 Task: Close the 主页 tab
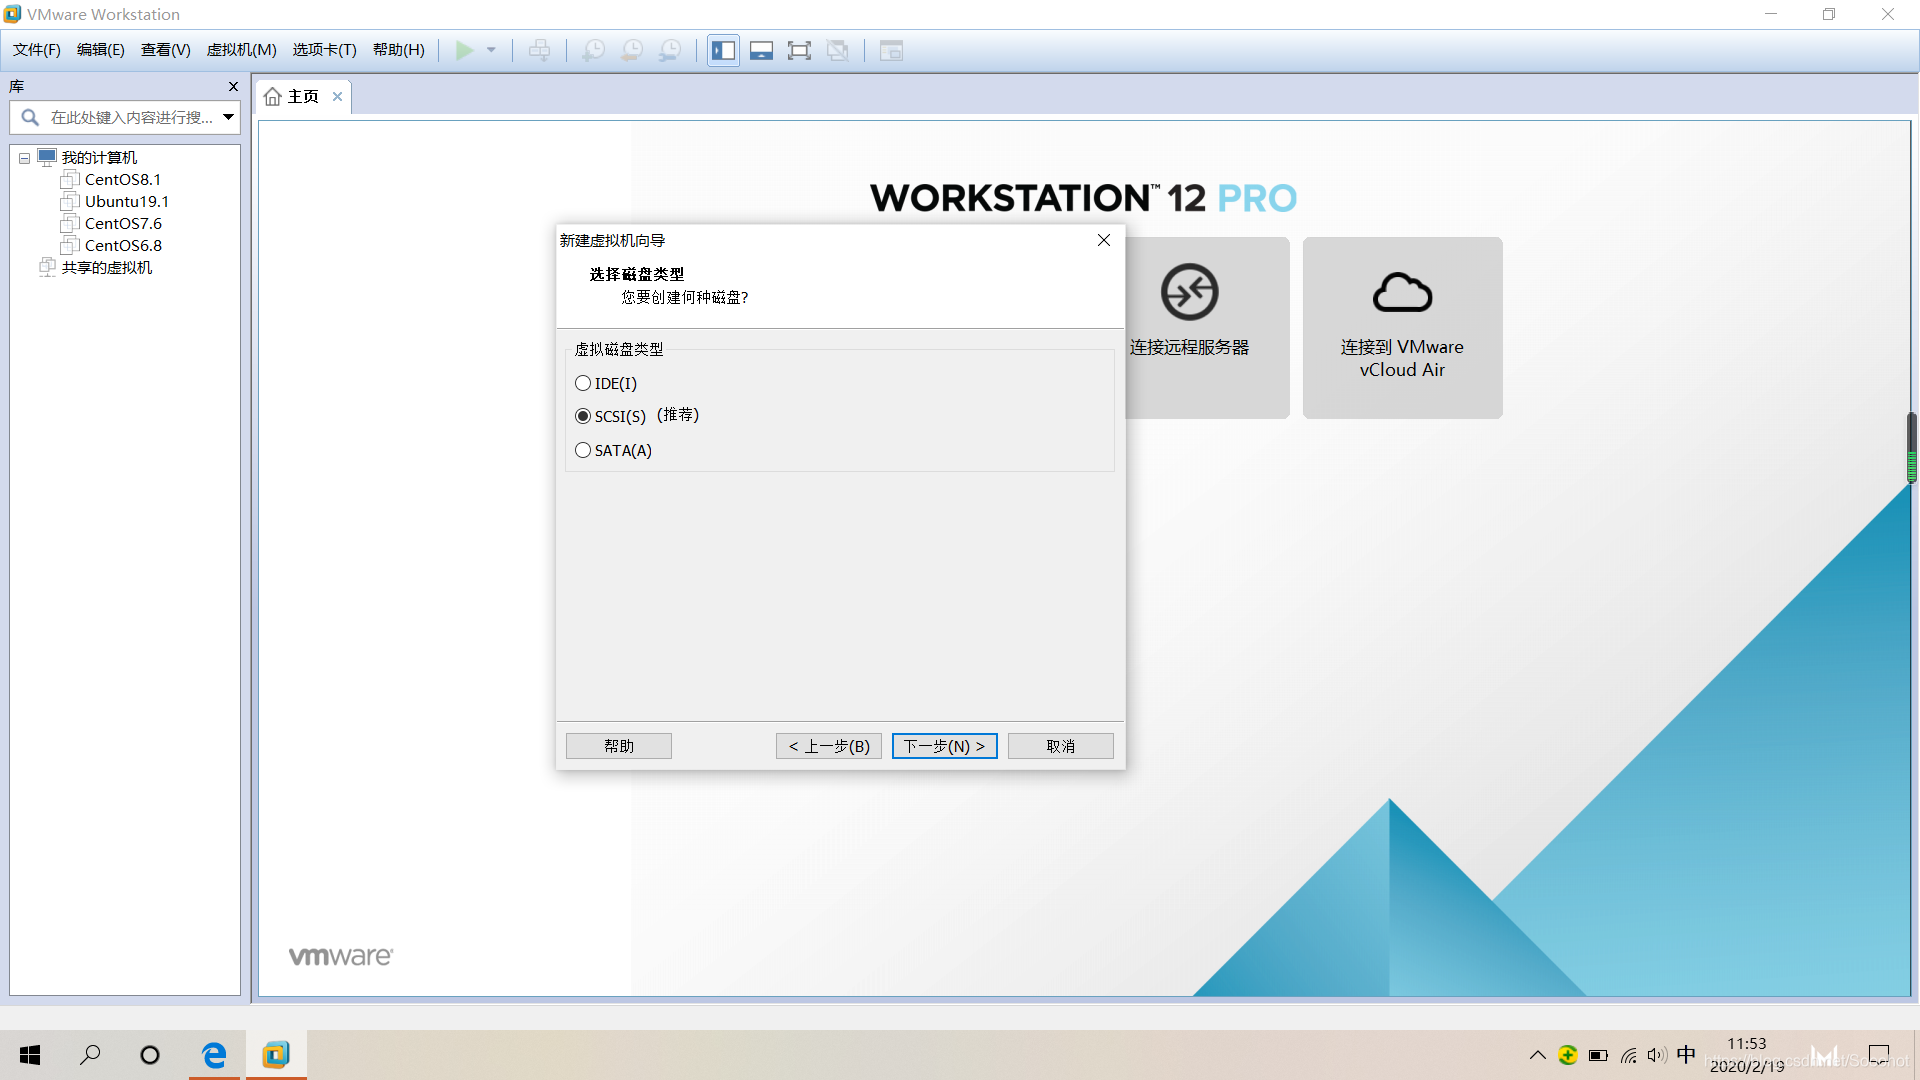(x=338, y=97)
